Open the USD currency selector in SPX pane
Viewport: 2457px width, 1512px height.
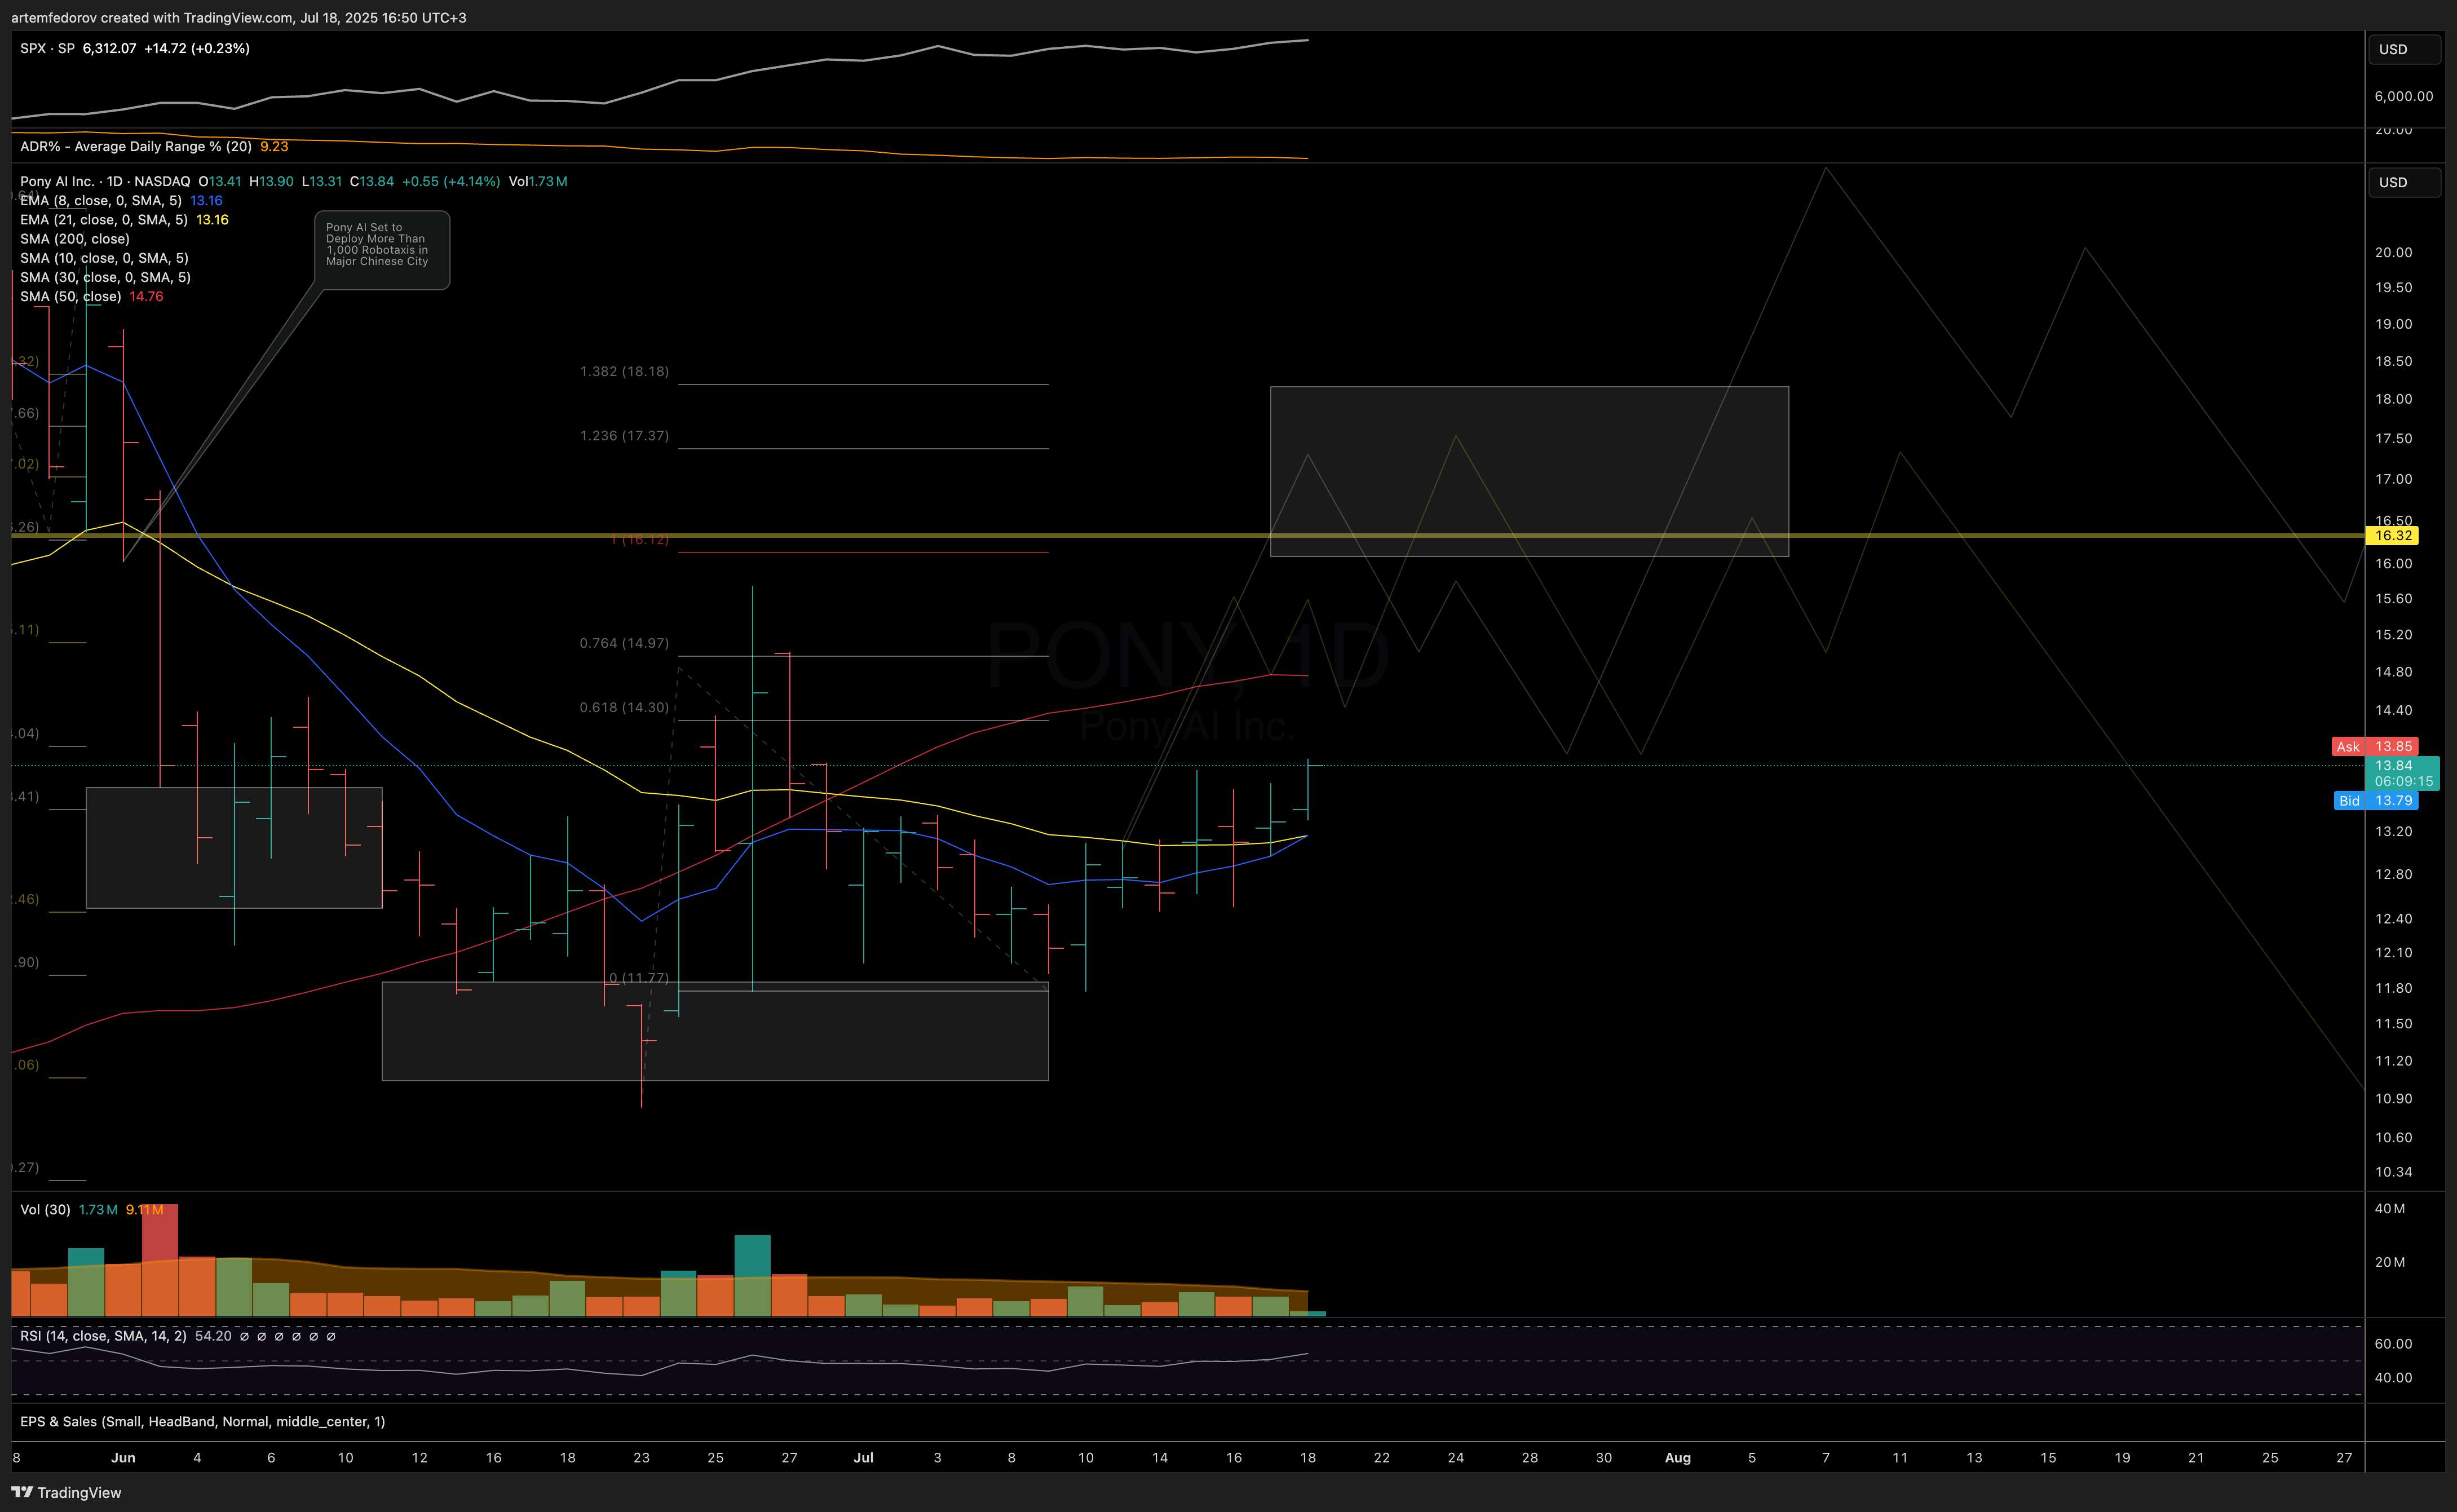click(x=2403, y=49)
